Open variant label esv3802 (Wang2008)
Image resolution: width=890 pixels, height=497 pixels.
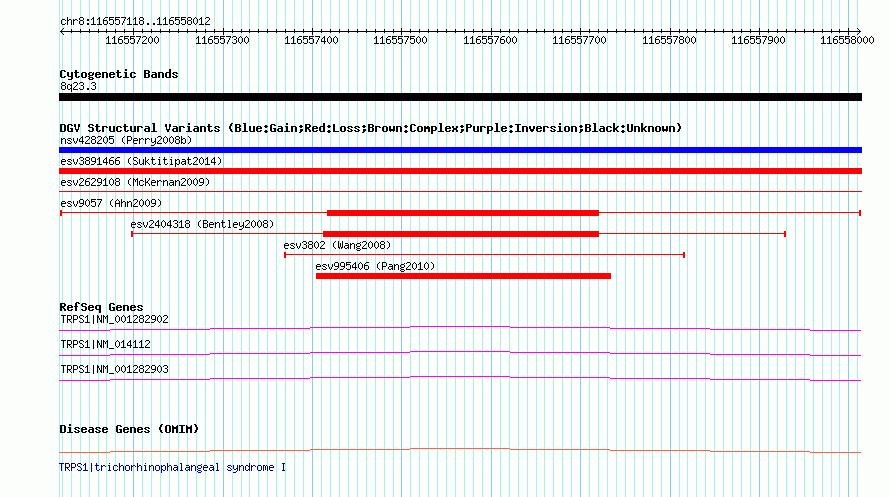[337, 245]
